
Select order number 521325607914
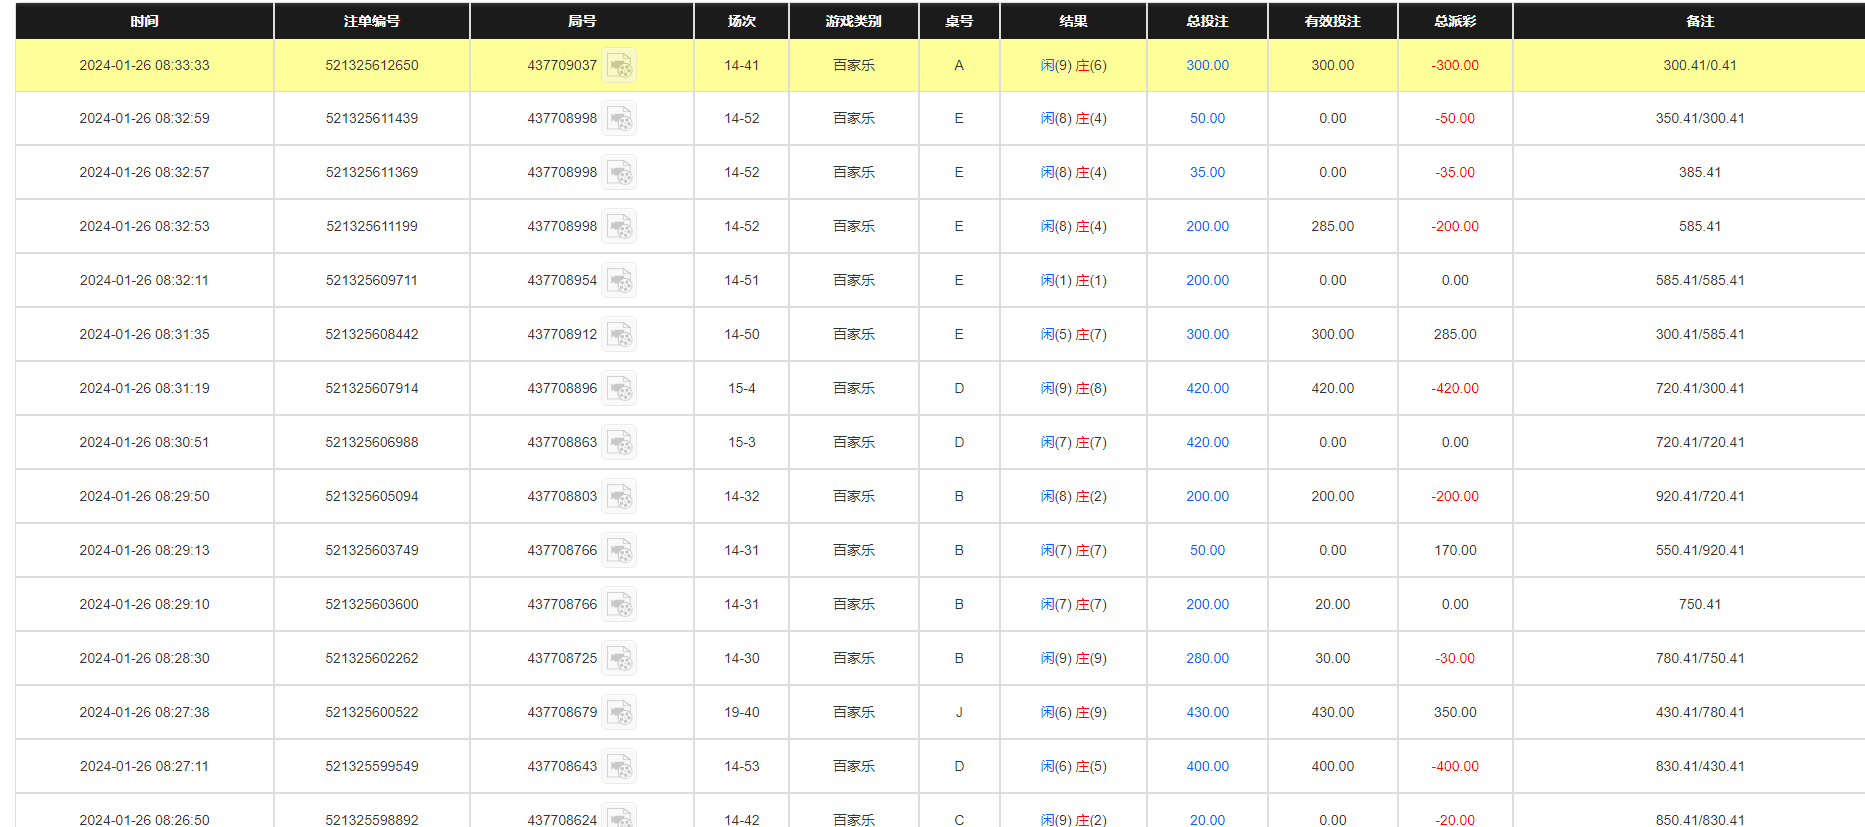coord(372,388)
